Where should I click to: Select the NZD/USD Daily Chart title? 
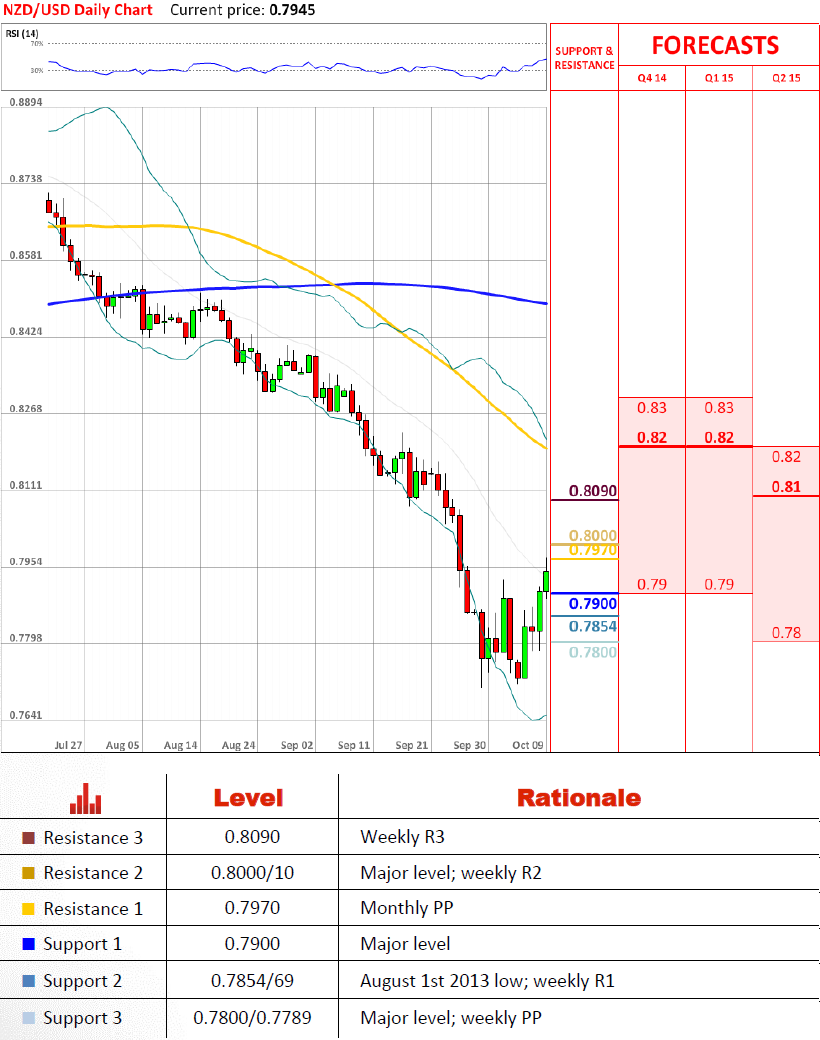(x=78, y=10)
